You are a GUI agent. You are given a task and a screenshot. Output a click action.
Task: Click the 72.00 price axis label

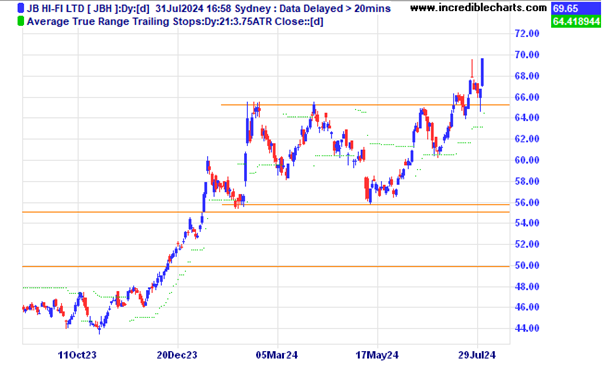coord(527,34)
